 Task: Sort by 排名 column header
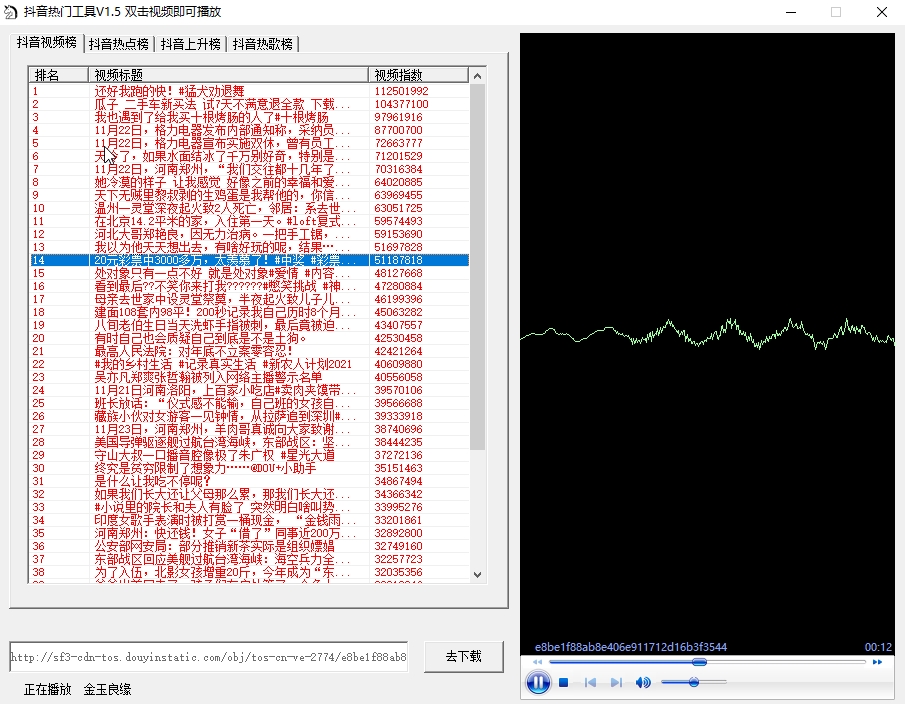58,75
